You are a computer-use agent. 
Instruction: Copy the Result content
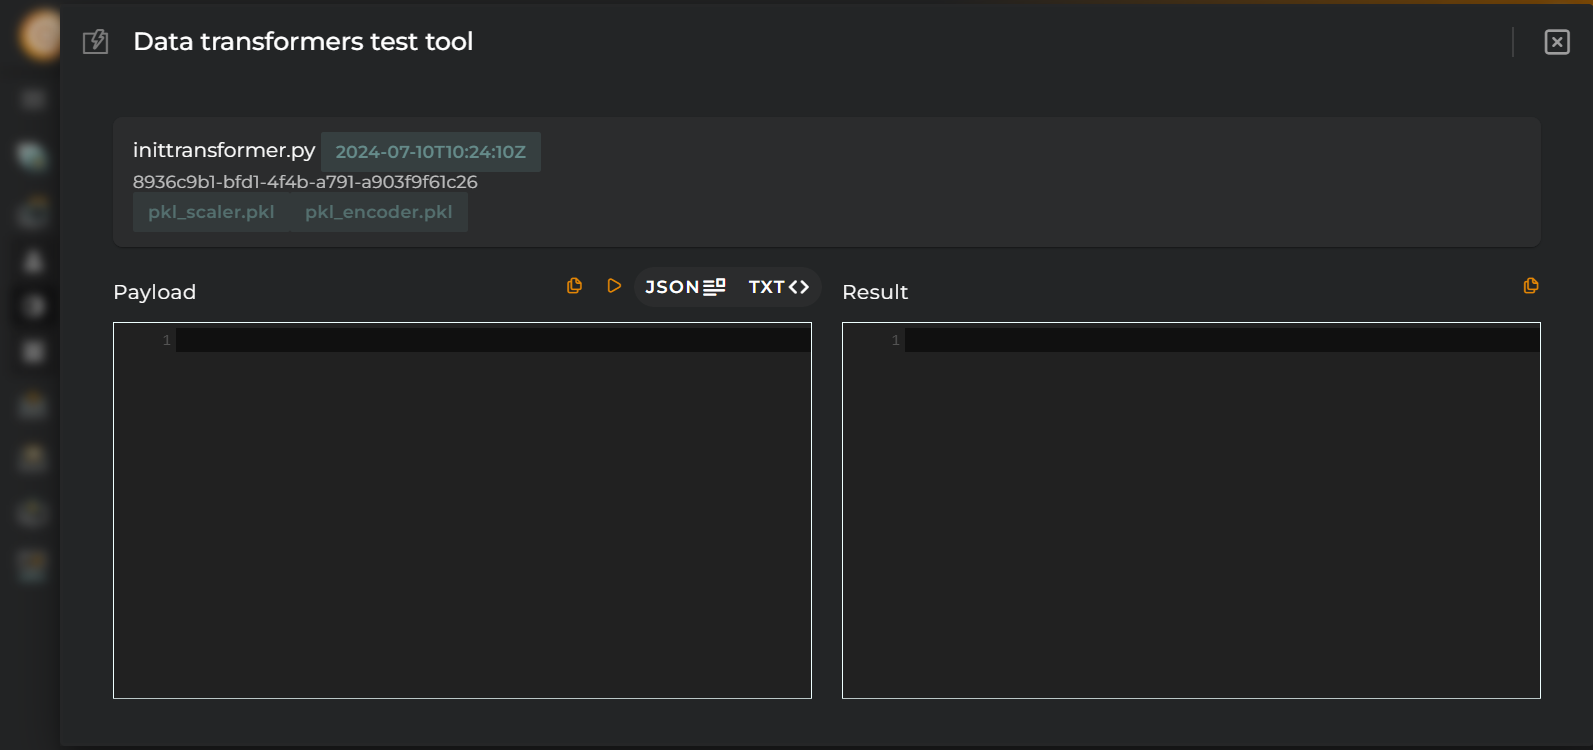point(1531,286)
